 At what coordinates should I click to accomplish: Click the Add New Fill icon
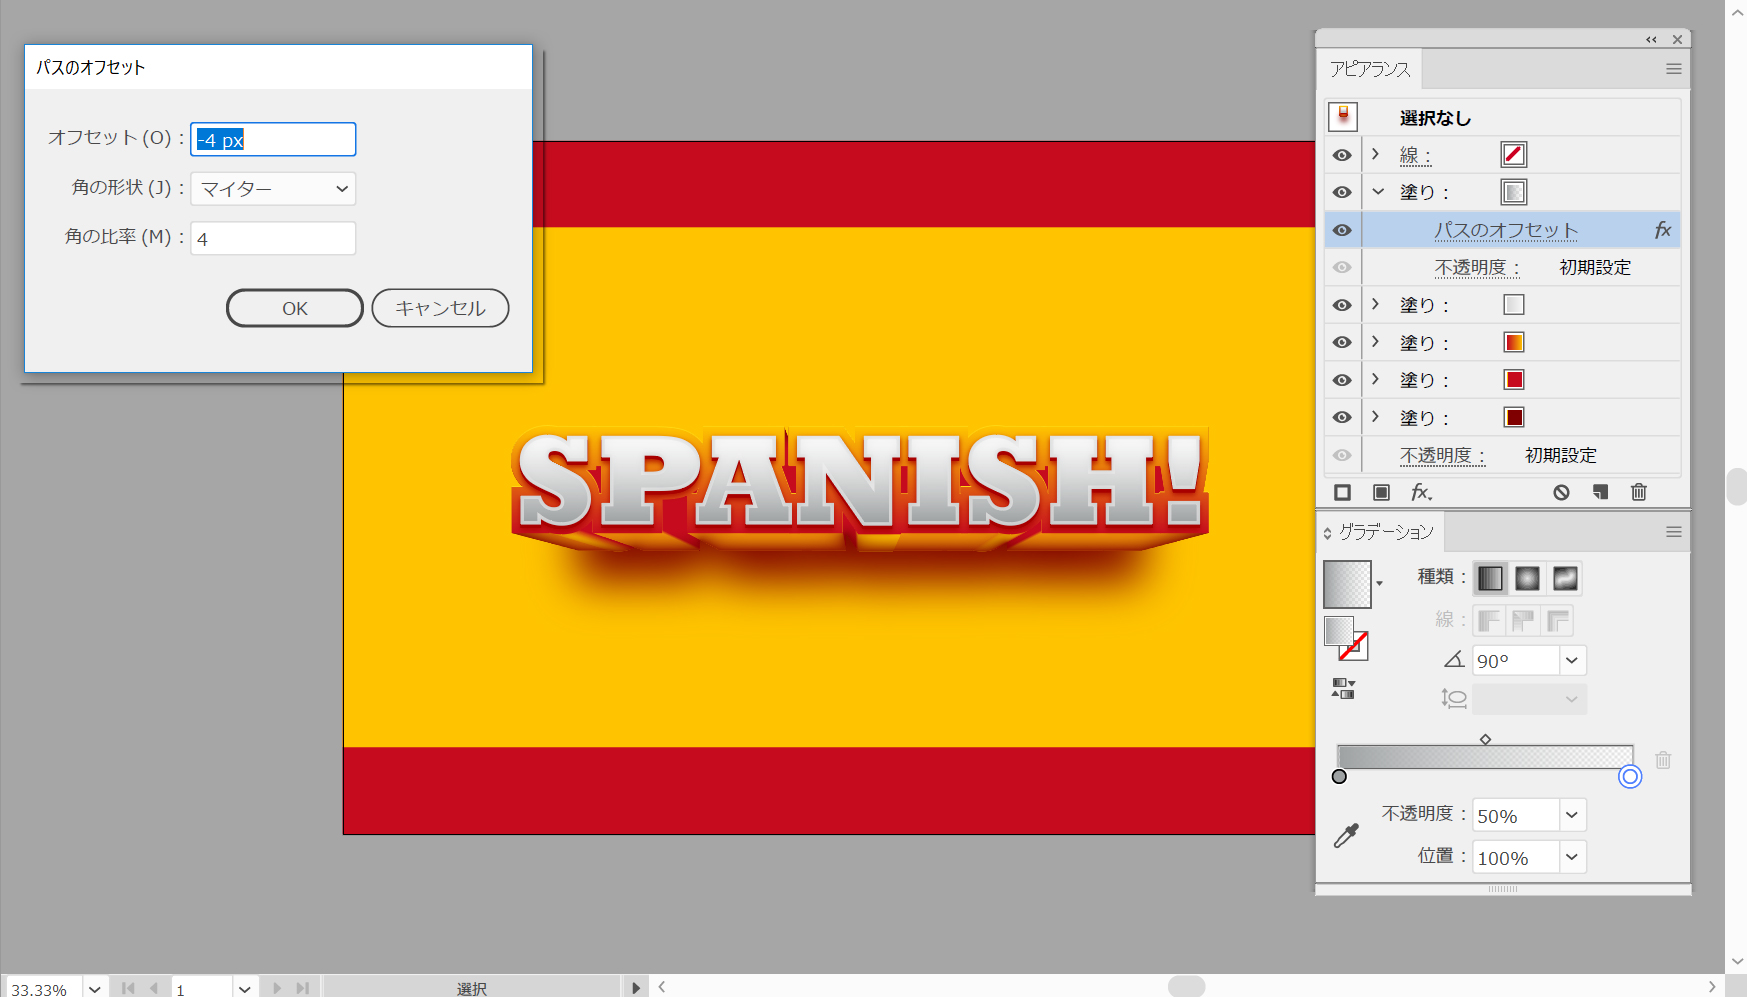[1381, 492]
